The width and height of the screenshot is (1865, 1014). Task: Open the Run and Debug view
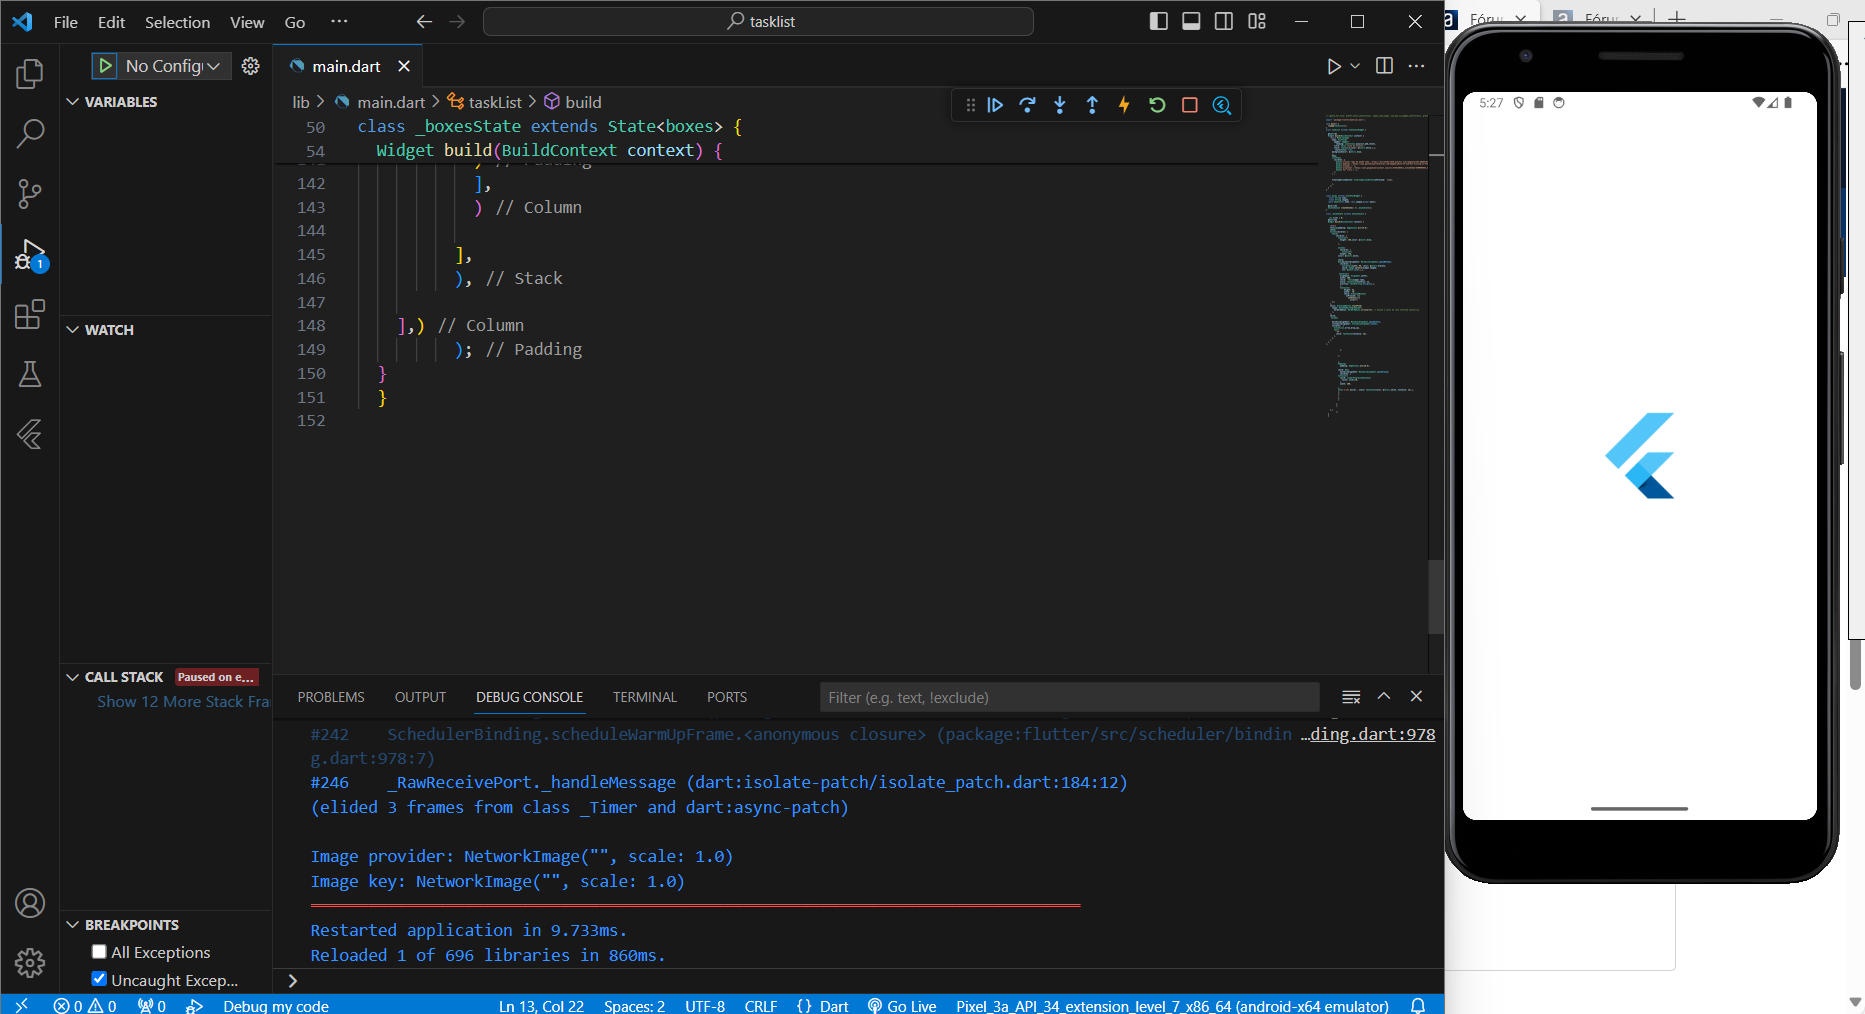(30, 254)
